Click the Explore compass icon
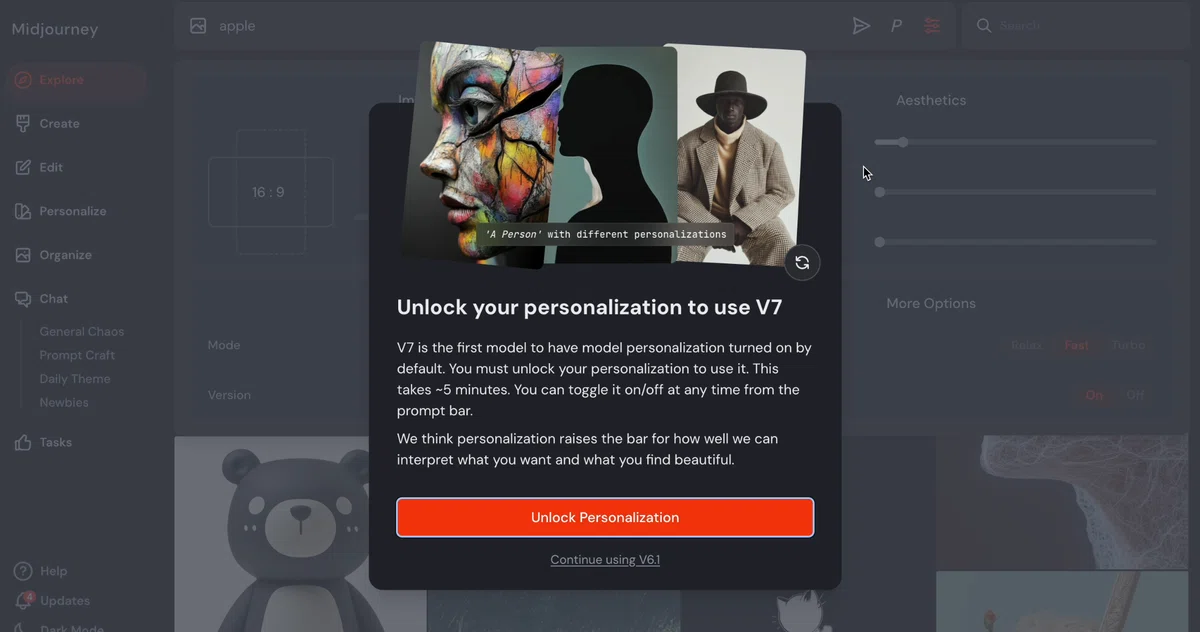 (23, 80)
